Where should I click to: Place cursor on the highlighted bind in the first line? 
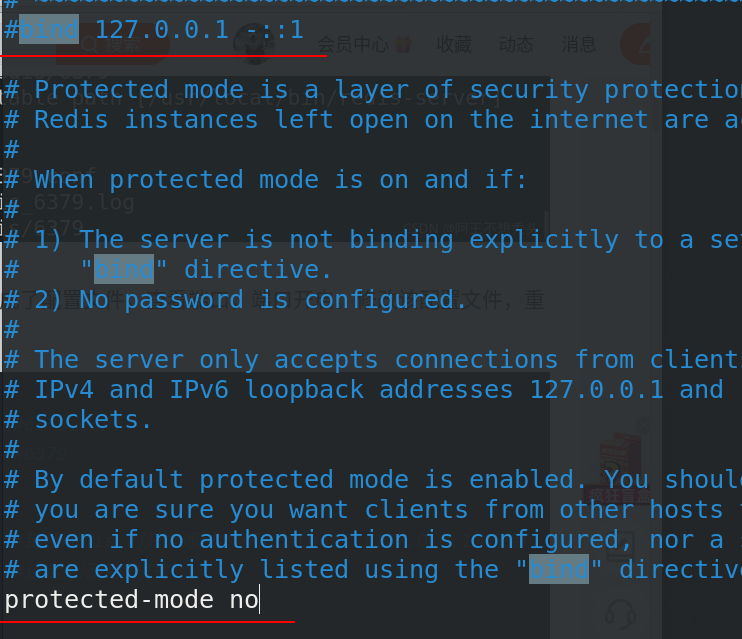[49, 29]
